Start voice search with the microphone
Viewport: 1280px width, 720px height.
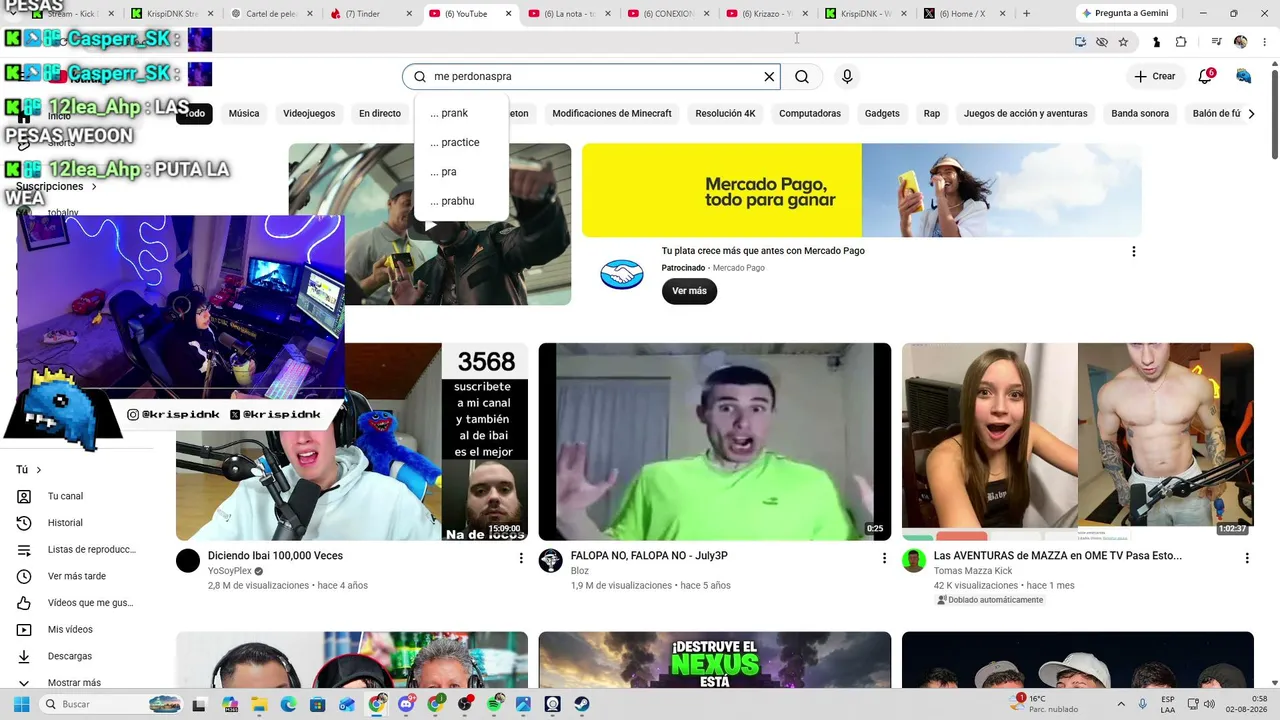pyautogui.click(x=847, y=77)
